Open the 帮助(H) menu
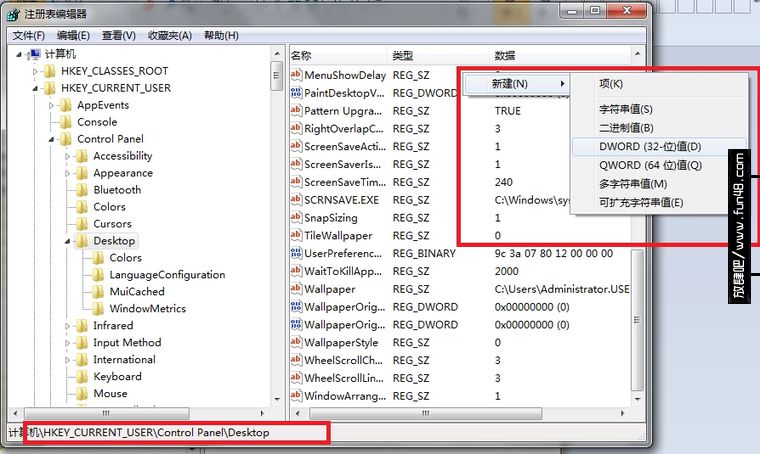The width and height of the screenshot is (760, 454). pyautogui.click(x=221, y=35)
